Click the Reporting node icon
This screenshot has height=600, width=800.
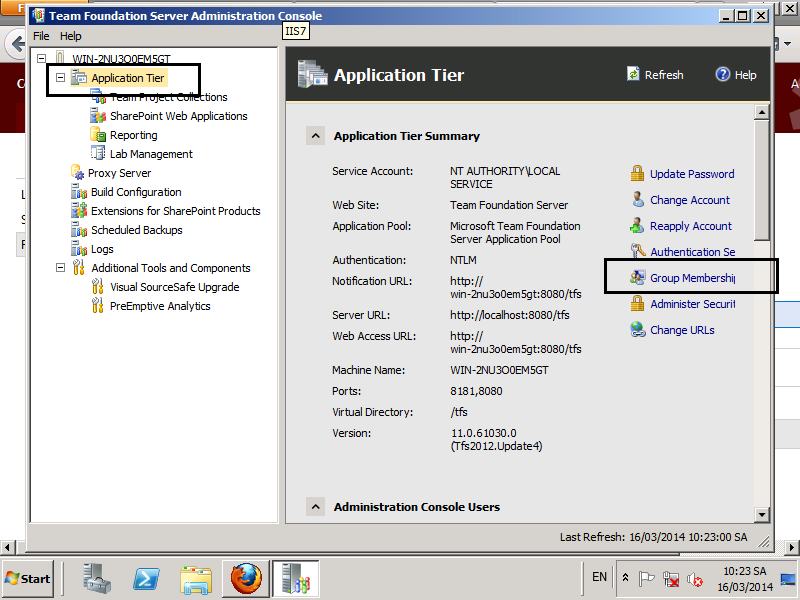pos(98,135)
